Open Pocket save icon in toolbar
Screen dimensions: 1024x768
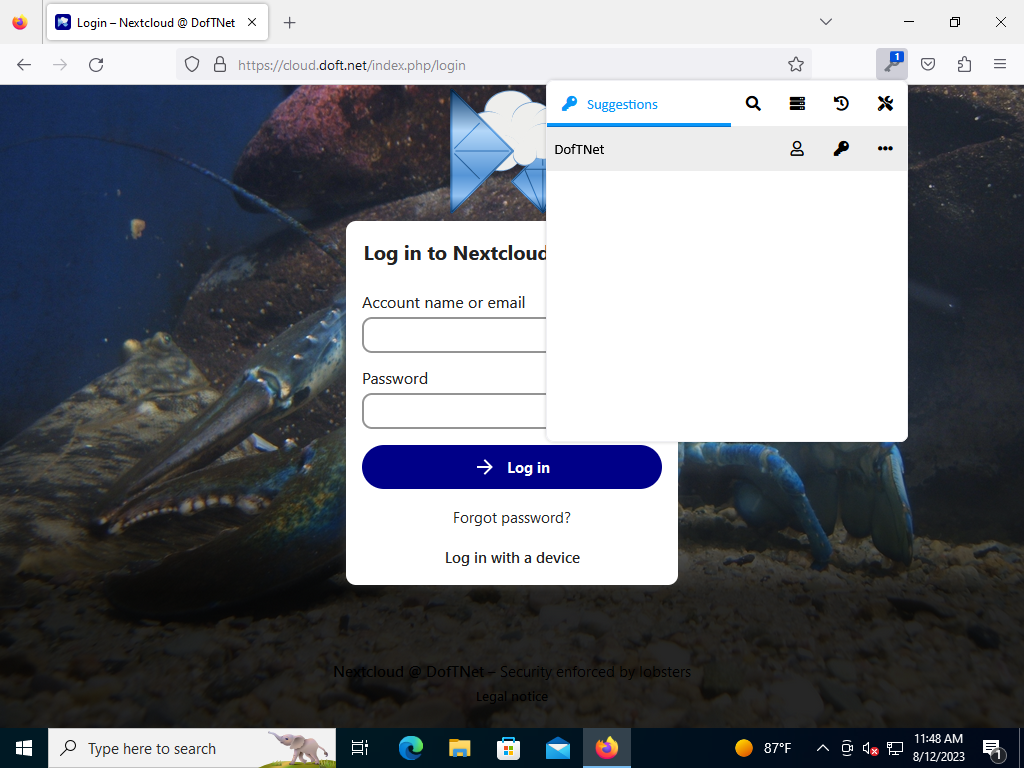coord(928,64)
